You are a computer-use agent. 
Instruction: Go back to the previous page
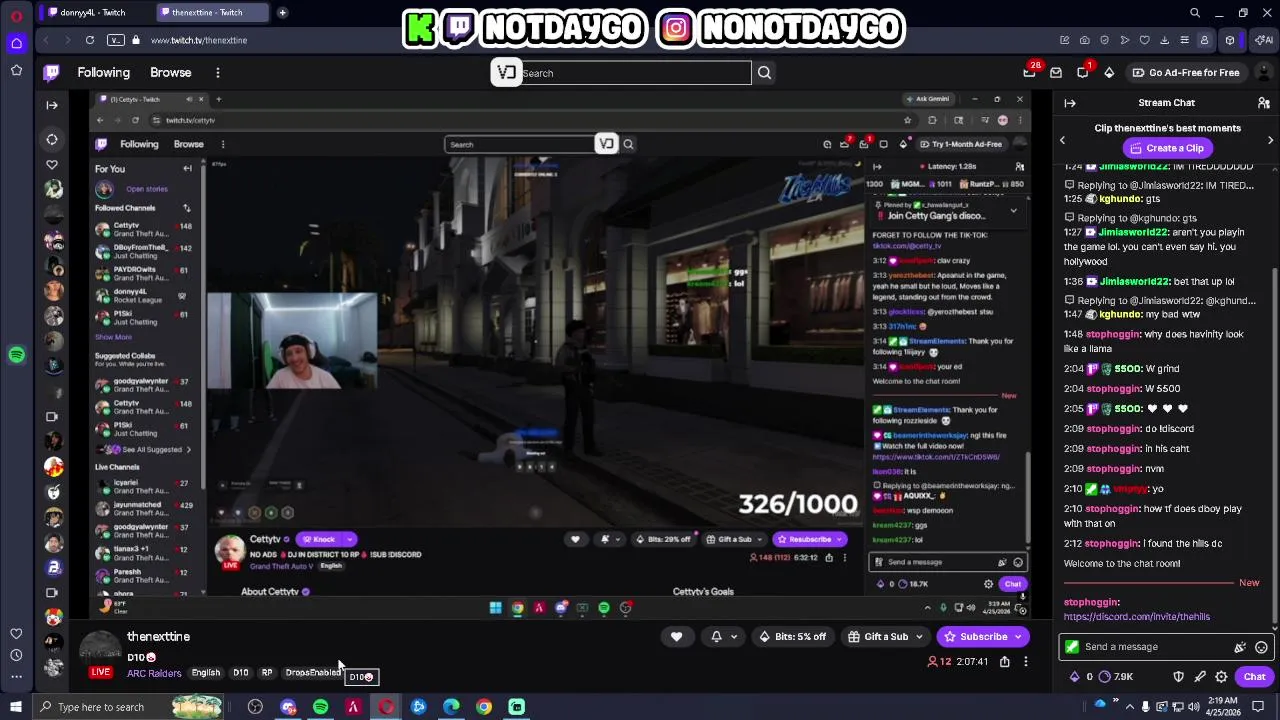(x=45, y=40)
